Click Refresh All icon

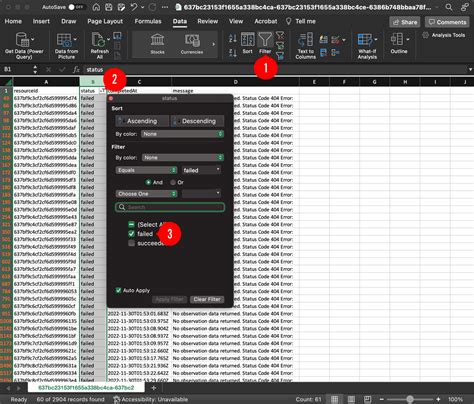point(100,40)
